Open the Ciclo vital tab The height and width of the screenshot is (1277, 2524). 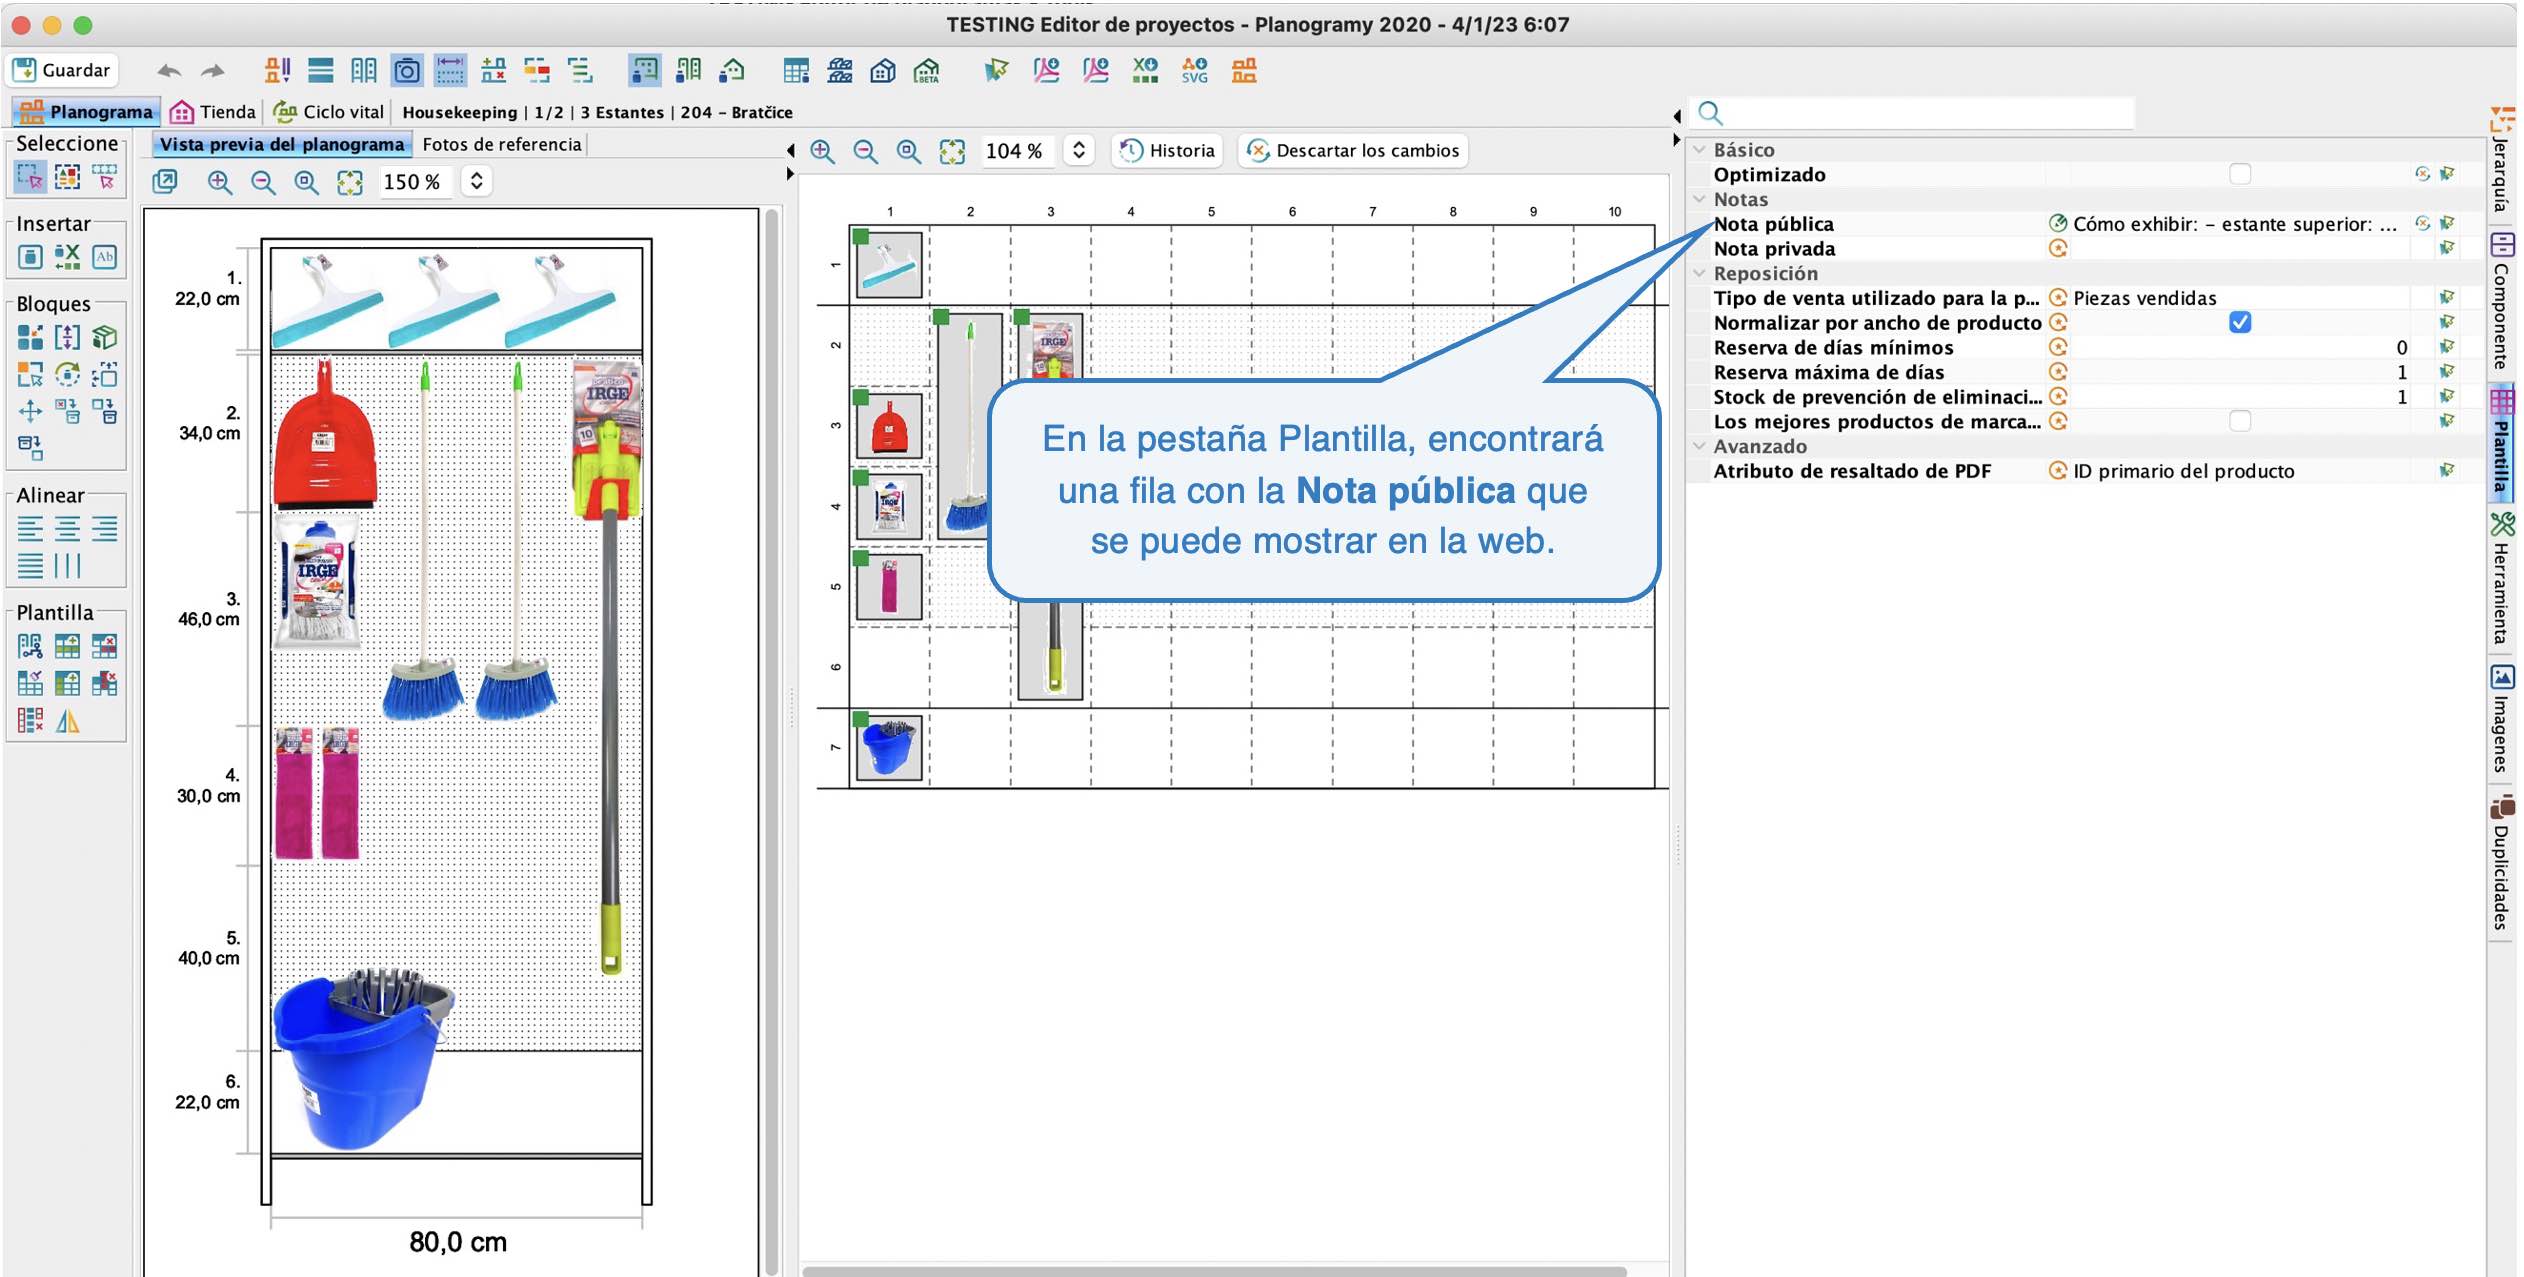pyautogui.click(x=329, y=112)
